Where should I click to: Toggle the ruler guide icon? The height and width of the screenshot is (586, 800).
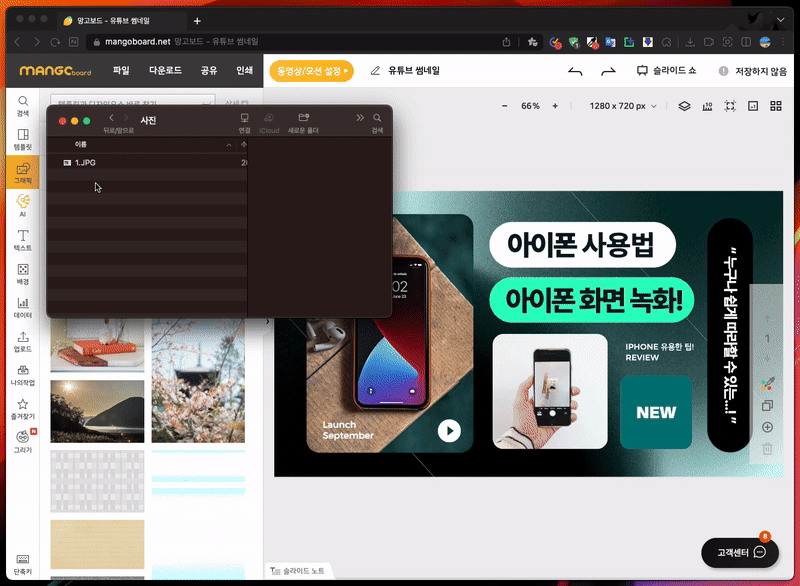click(707, 106)
